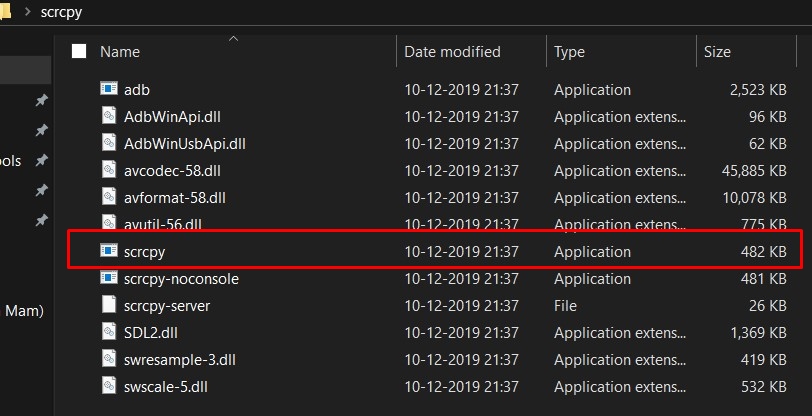Image resolution: width=812 pixels, height=416 pixels.
Task: Click the avformat-58.dll file icon
Action: coord(109,196)
